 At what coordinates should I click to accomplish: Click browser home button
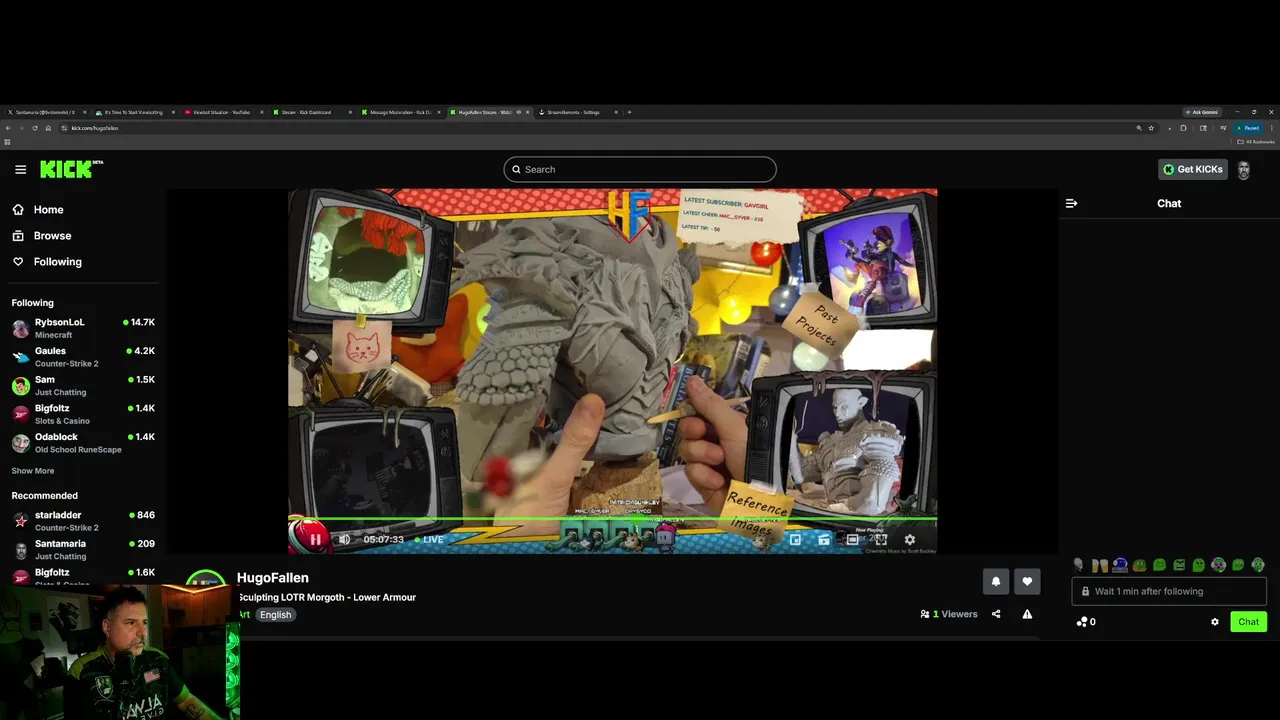[48, 128]
